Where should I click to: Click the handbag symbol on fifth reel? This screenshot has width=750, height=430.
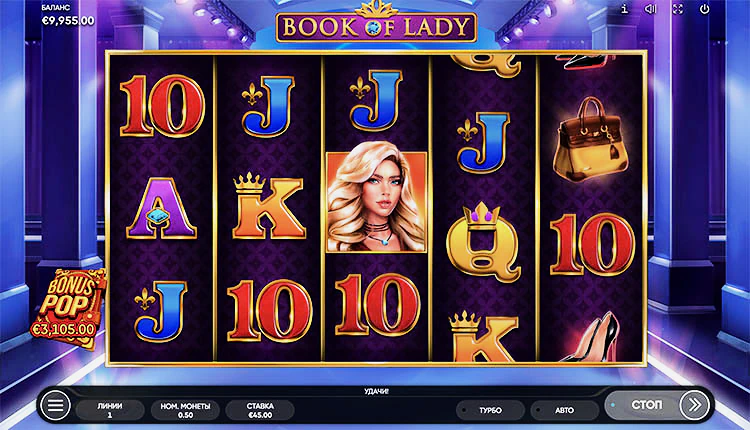[x=591, y=139]
